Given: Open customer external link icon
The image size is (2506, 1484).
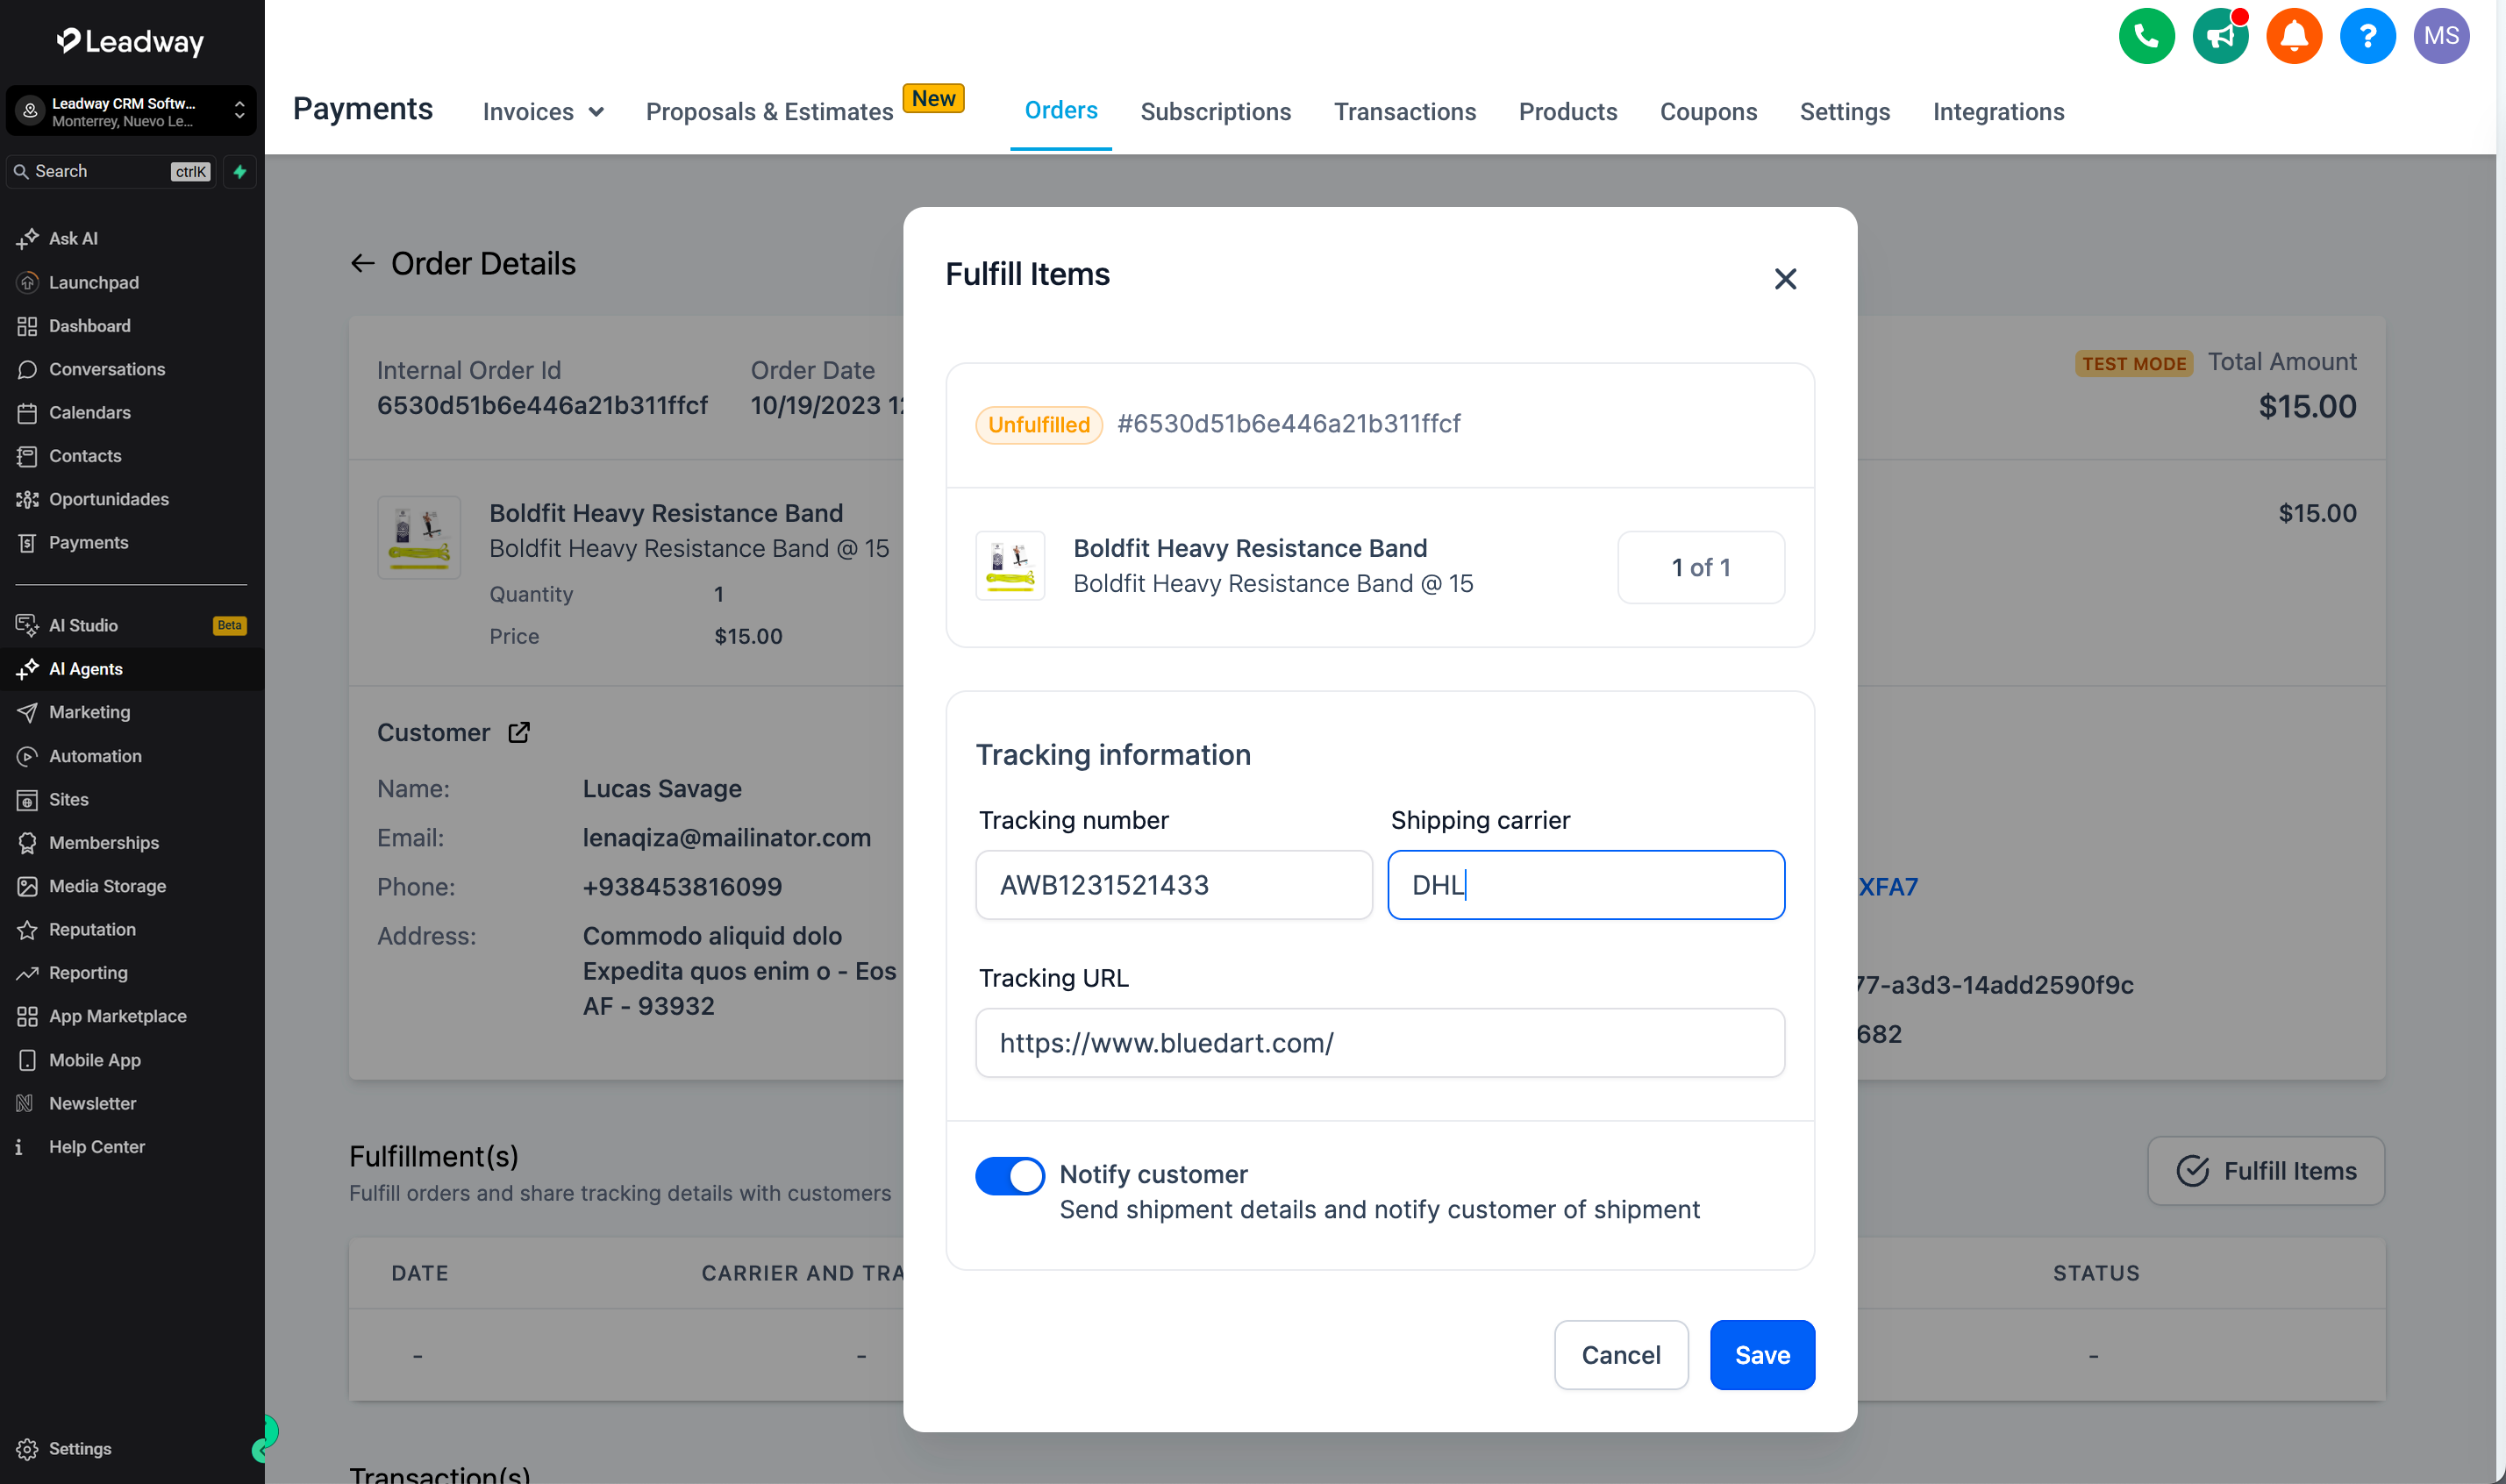Looking at the screenshot, I should tap(519, 732).
